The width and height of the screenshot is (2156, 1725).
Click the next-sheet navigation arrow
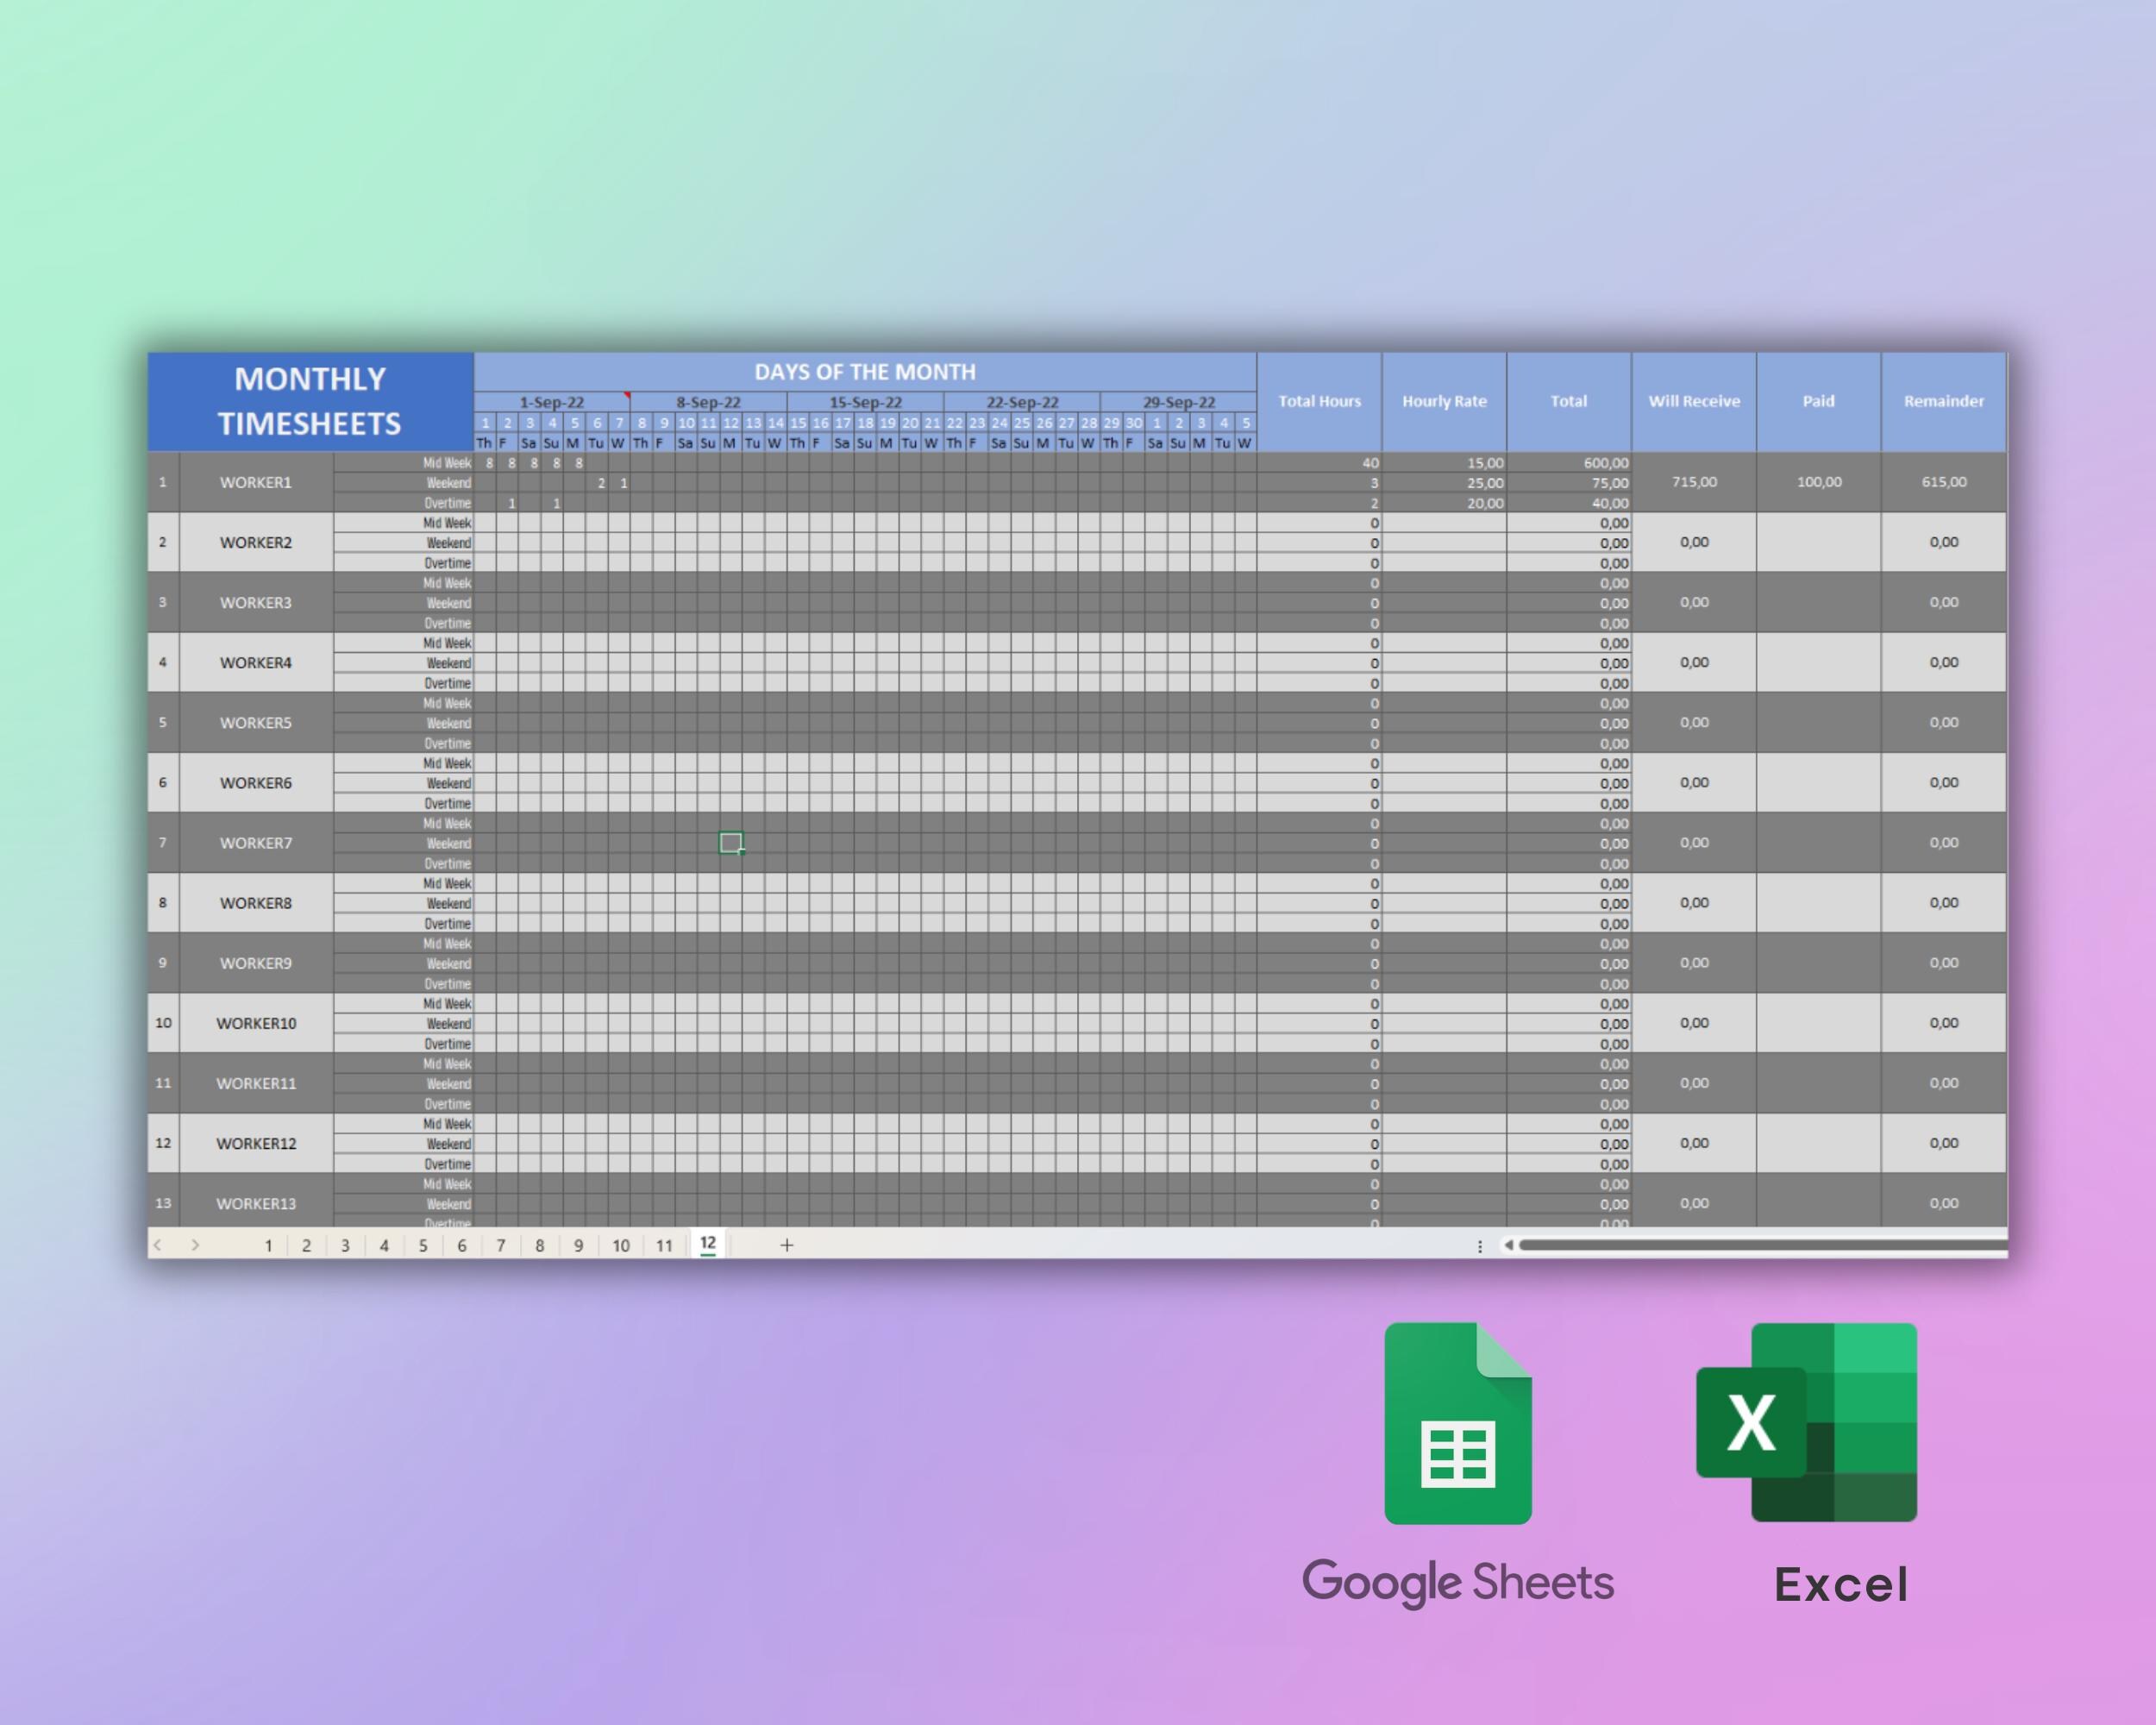(195, 1245)
